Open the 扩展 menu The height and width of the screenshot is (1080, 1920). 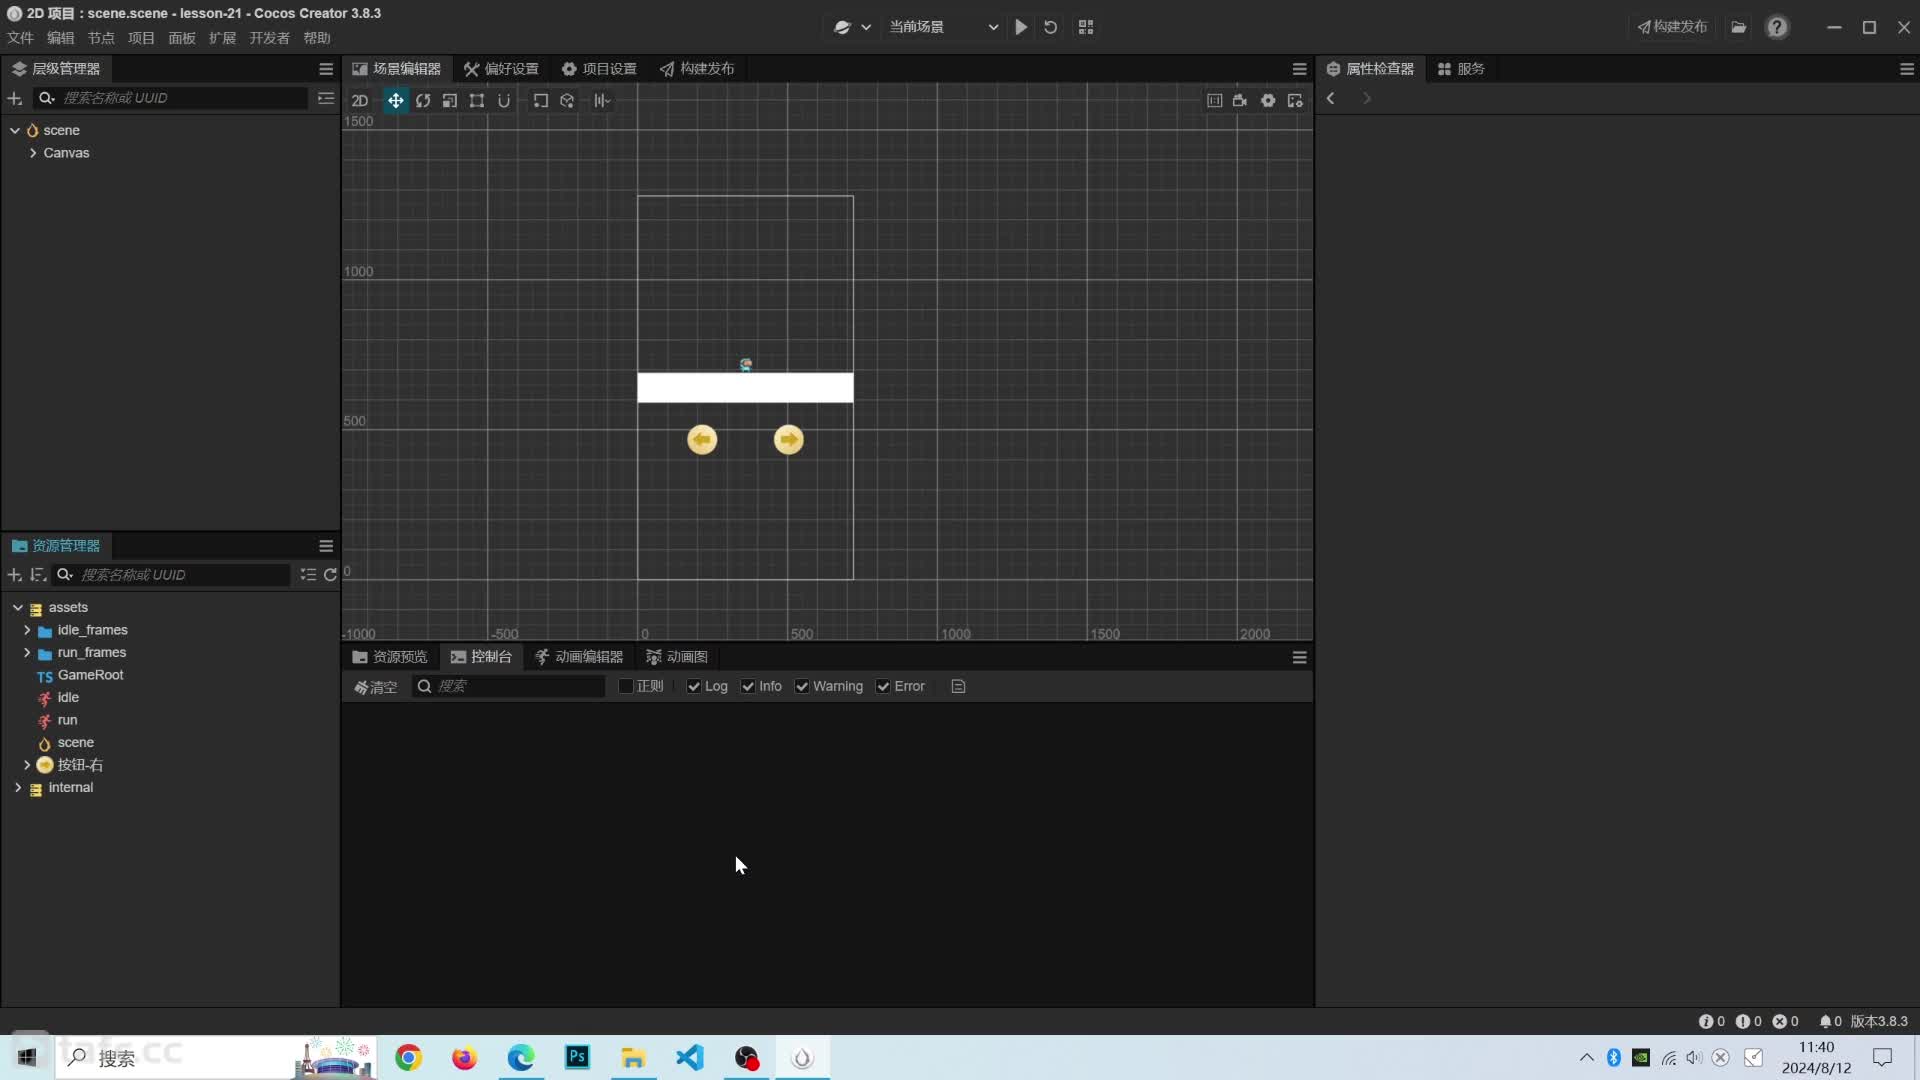[x=222, y=38]
